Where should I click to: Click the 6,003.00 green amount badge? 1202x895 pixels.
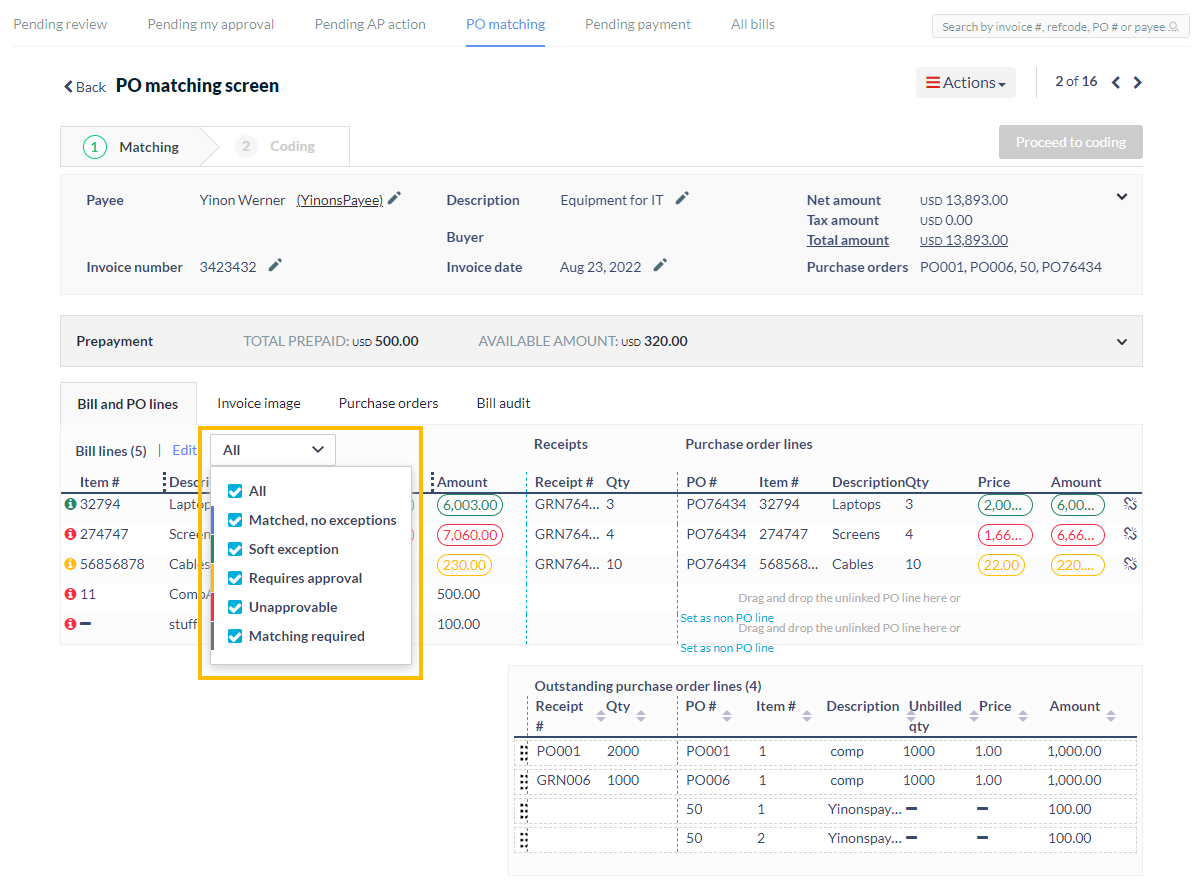click(470, 506)
